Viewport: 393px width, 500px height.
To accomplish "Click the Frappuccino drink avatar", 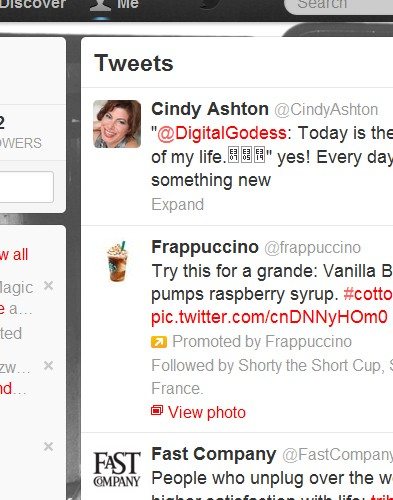I will click(117, 261).
